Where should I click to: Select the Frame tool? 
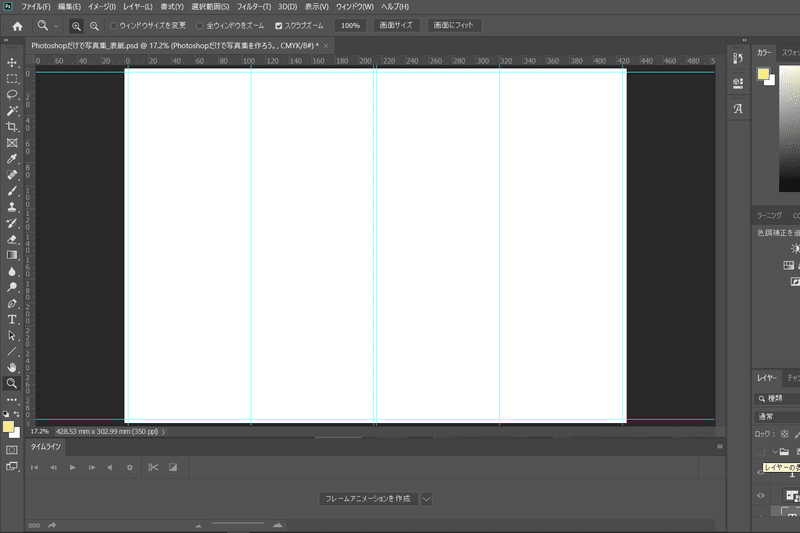coord(12,143)
